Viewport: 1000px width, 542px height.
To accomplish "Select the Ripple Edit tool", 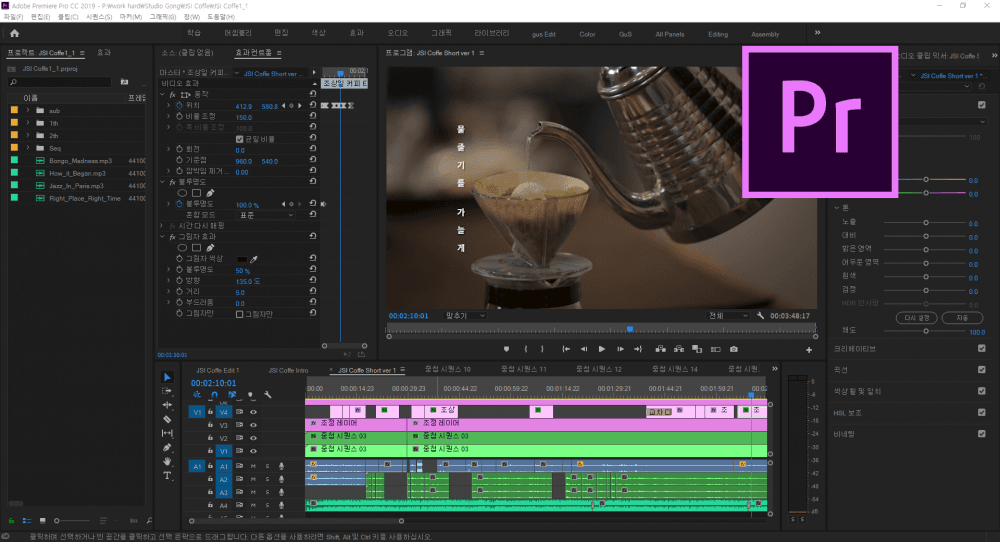I will pyautogui.click(x=167, y=405).
